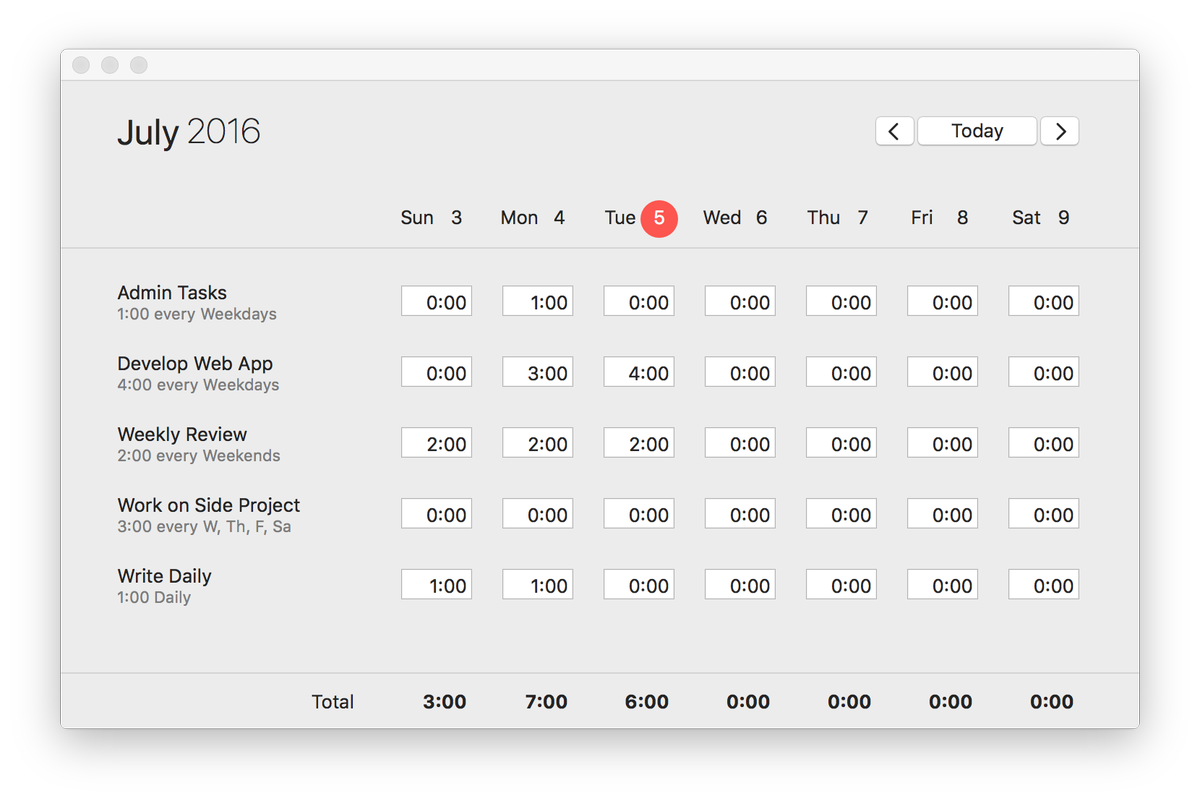The width and height of the screenshot is (1200, 801).
Task: Close the window with the first titlebar button
Action: 81,65
